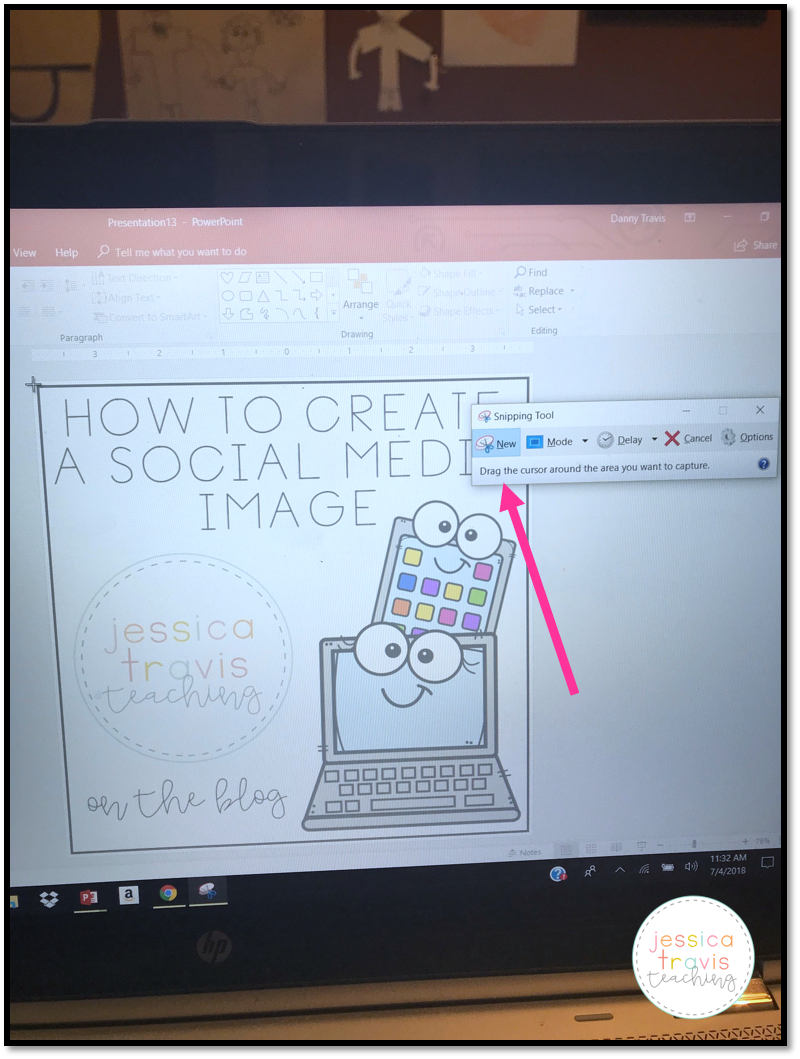Open the Shape Outline dropdown
800x1059 pixels.
460,292
